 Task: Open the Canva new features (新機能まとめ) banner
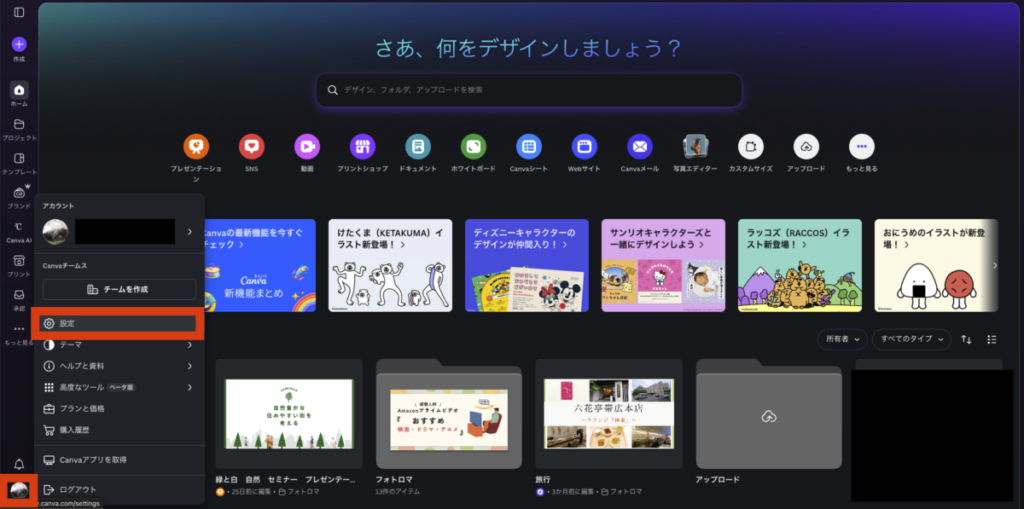tap(260, 265)
